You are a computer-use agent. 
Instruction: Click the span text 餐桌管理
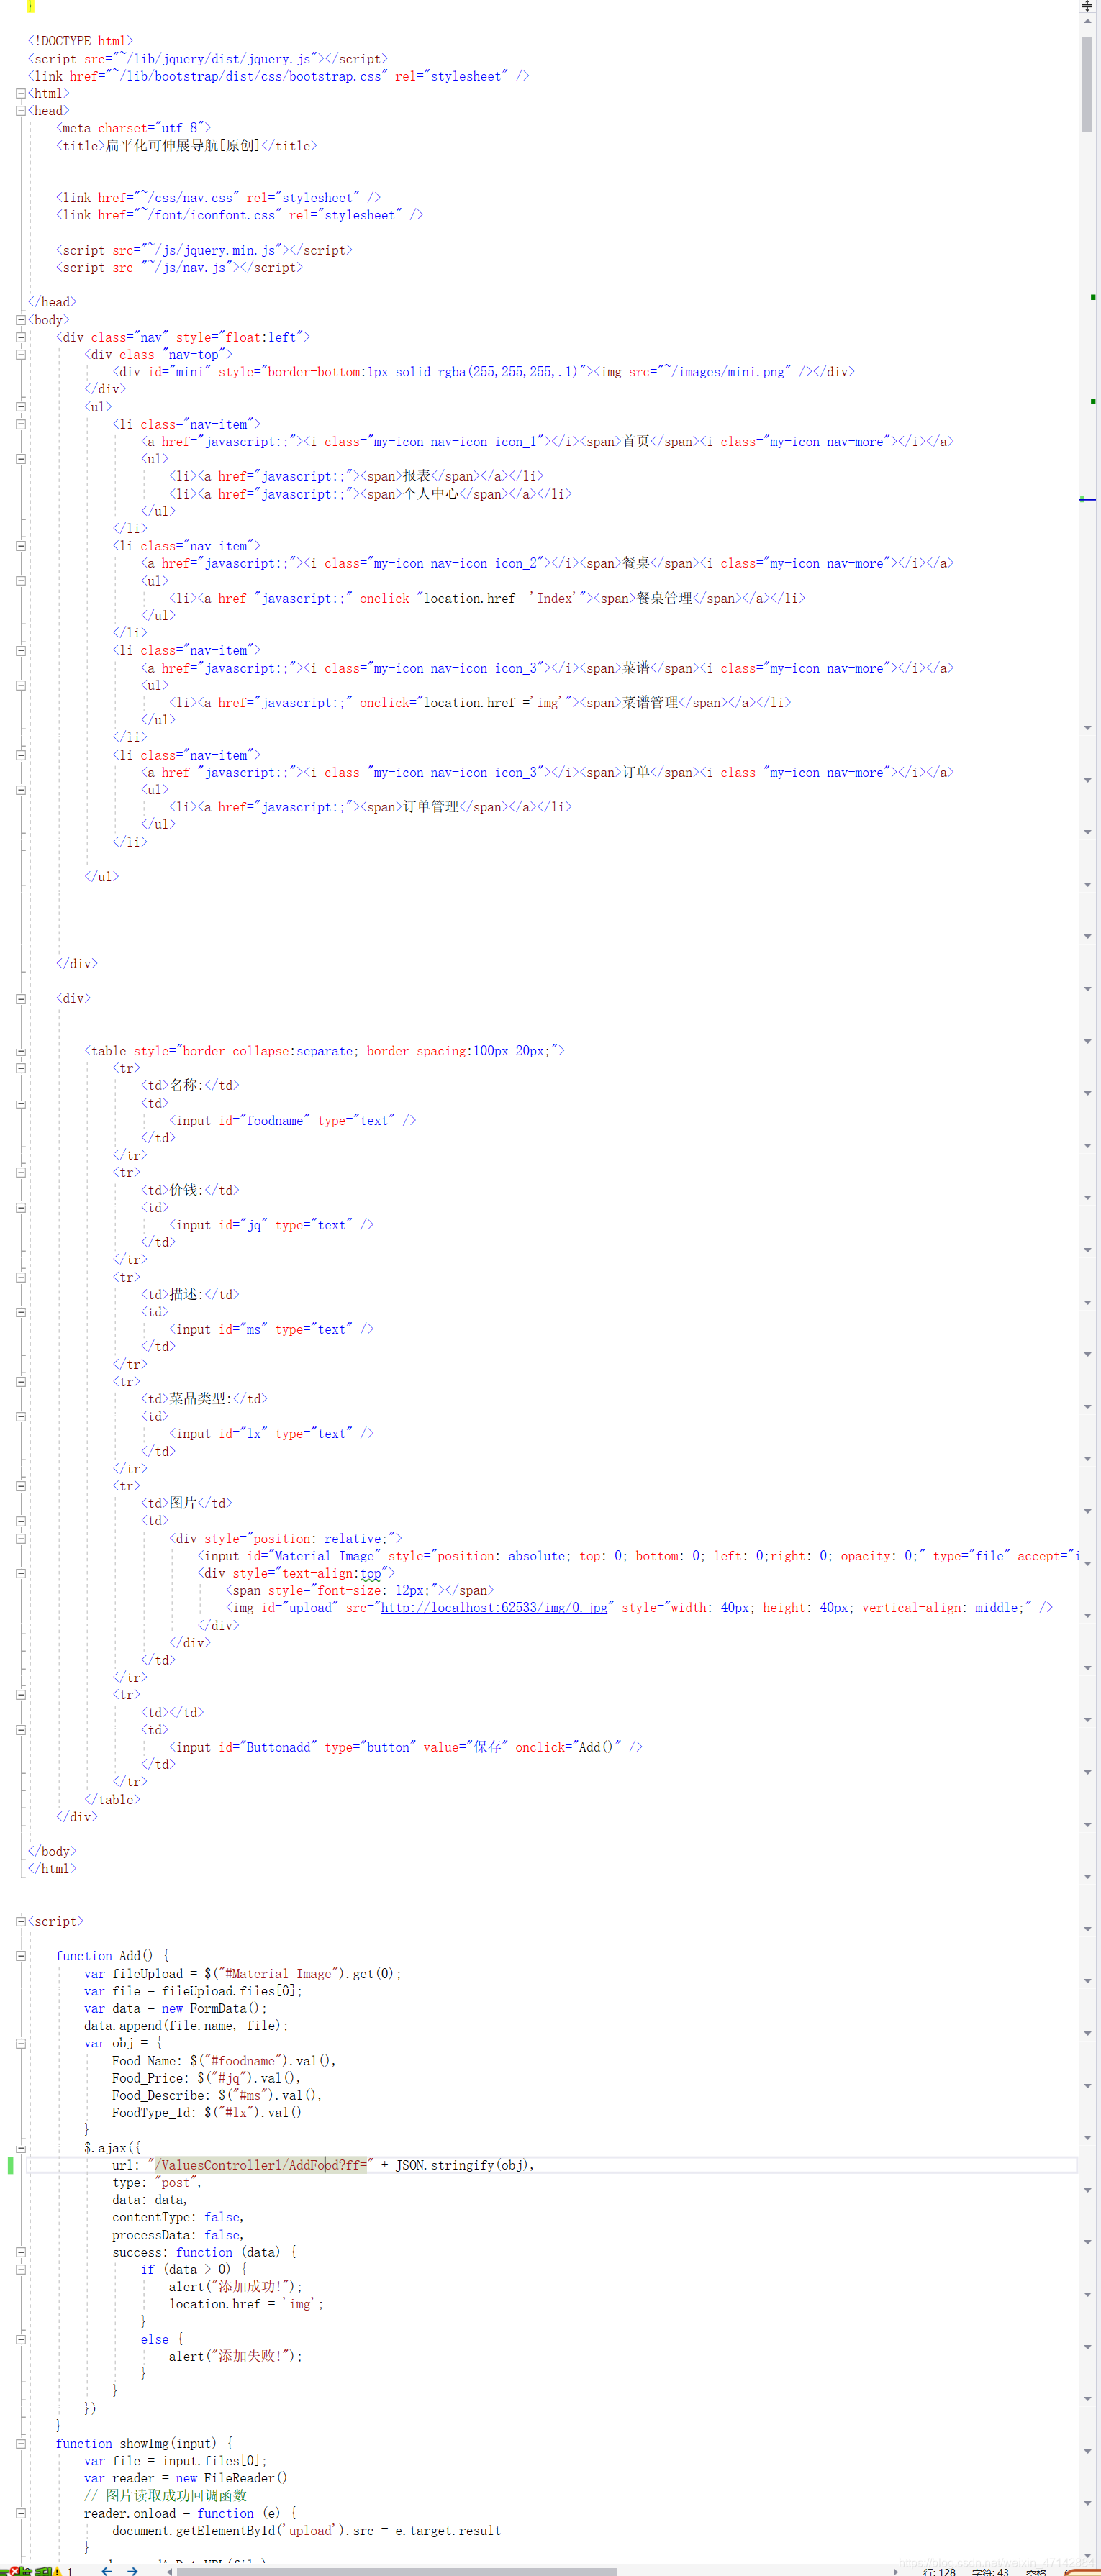657,598
